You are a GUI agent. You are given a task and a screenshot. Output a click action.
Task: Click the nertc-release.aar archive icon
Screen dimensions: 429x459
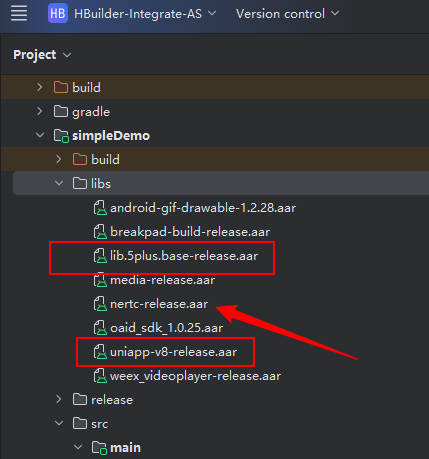[x=100, y=304]
